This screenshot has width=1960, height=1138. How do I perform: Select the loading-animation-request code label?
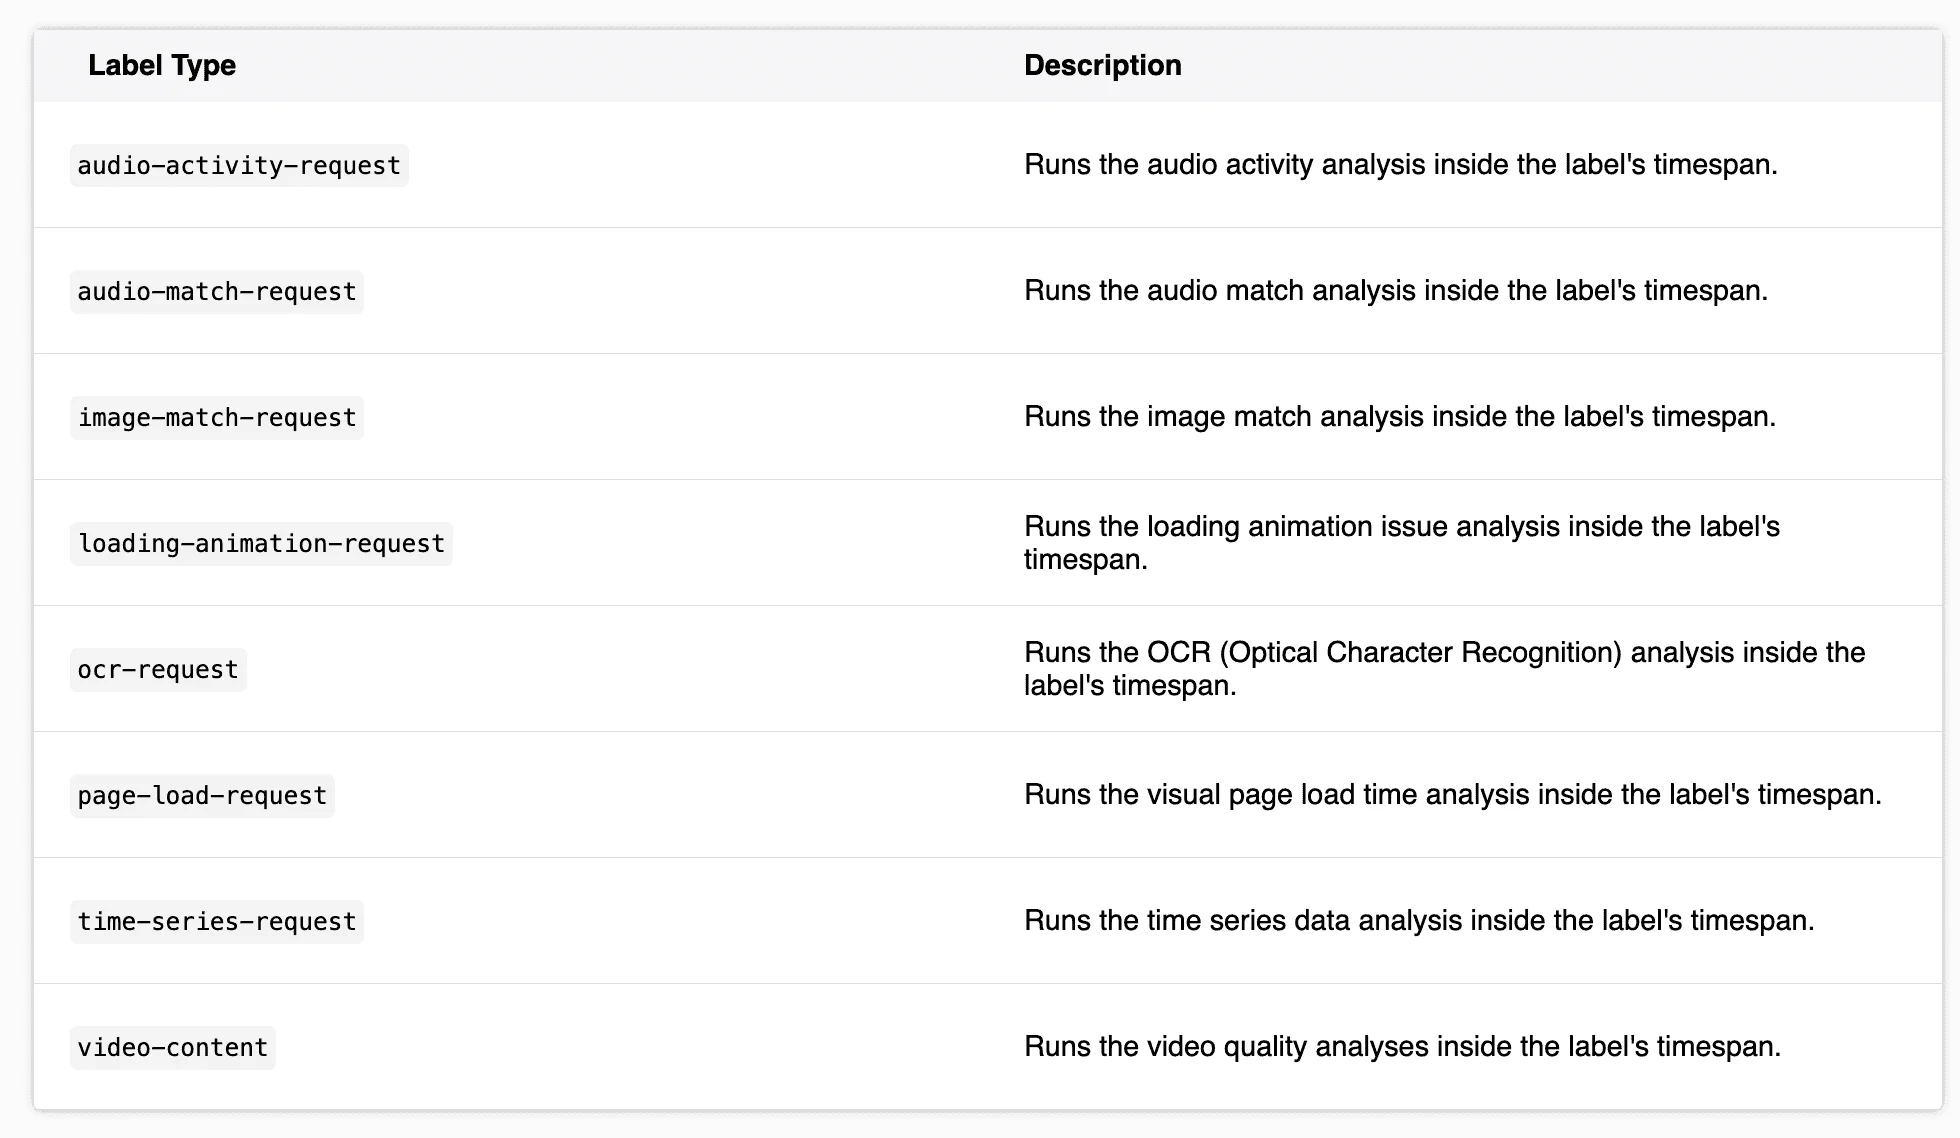point(261,543)
